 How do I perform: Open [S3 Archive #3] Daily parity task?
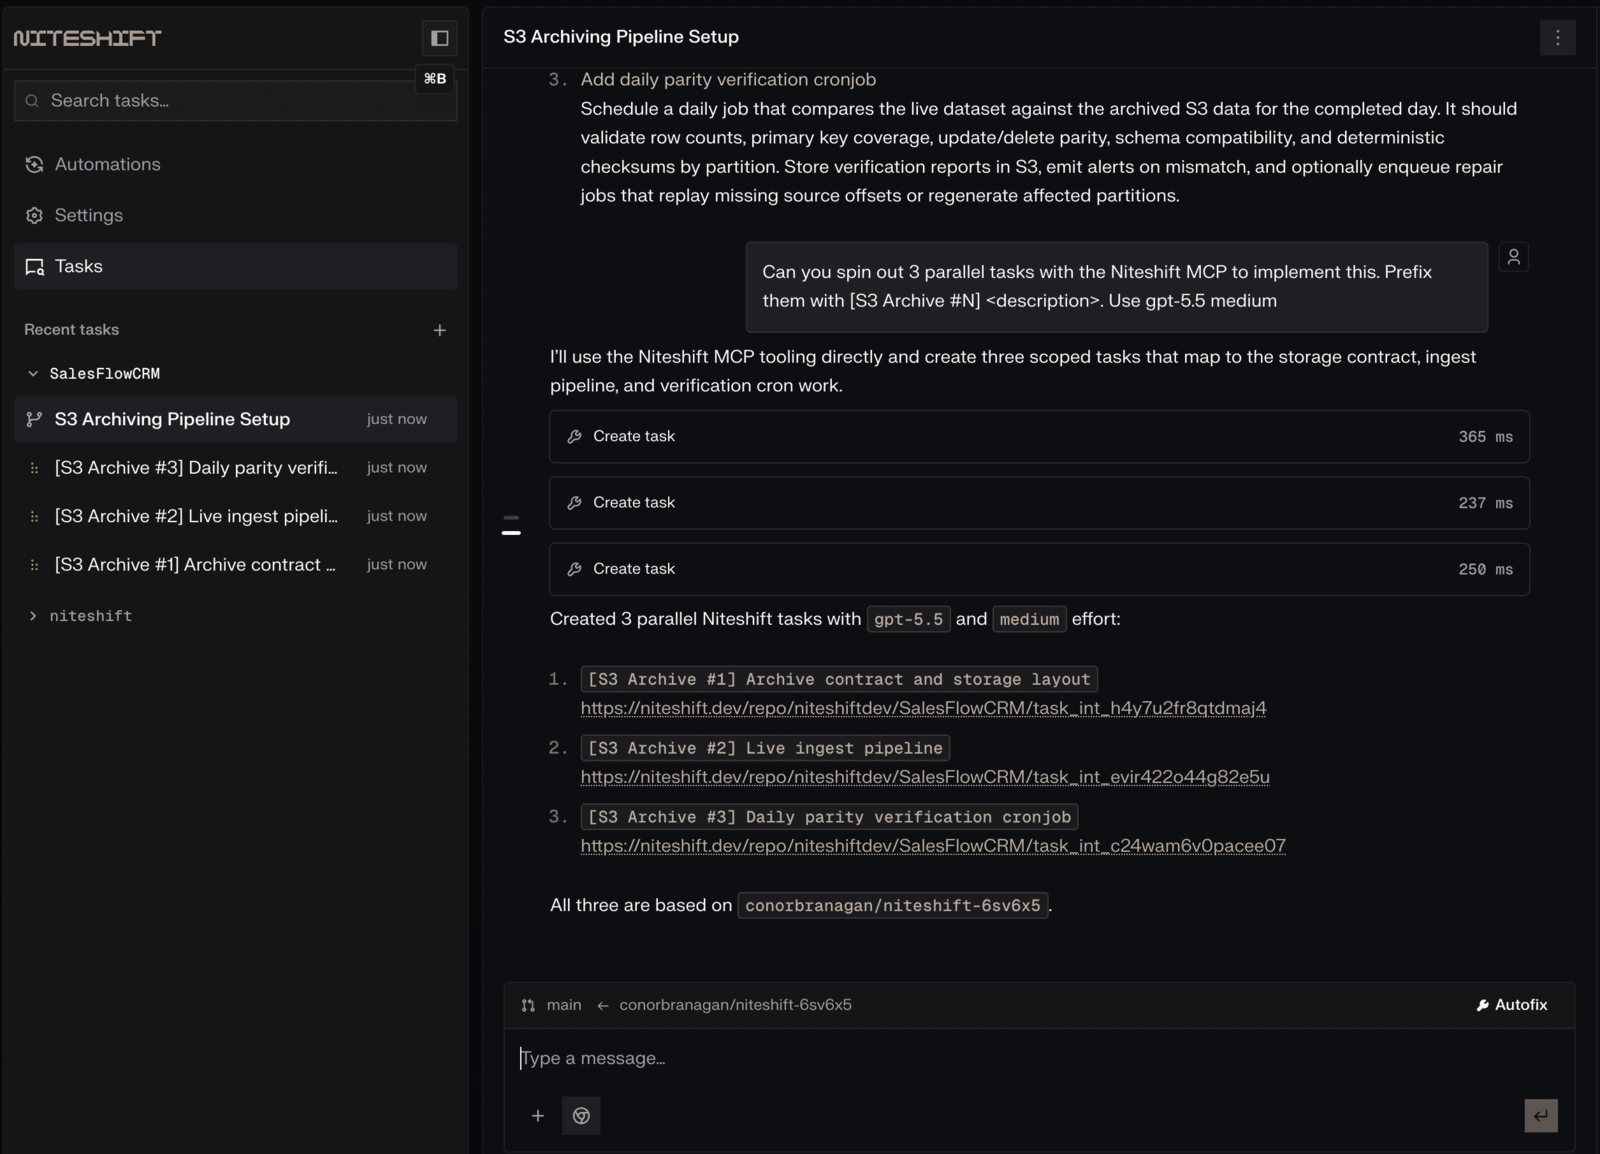(x=236, y=468)
